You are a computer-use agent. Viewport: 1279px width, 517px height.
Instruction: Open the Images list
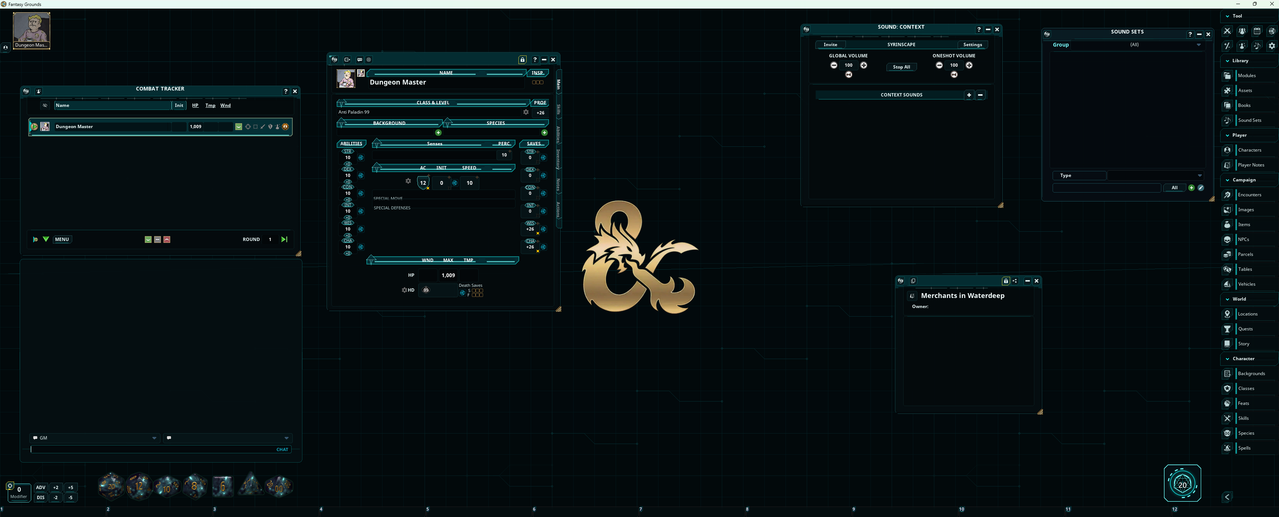[1248, 210]
